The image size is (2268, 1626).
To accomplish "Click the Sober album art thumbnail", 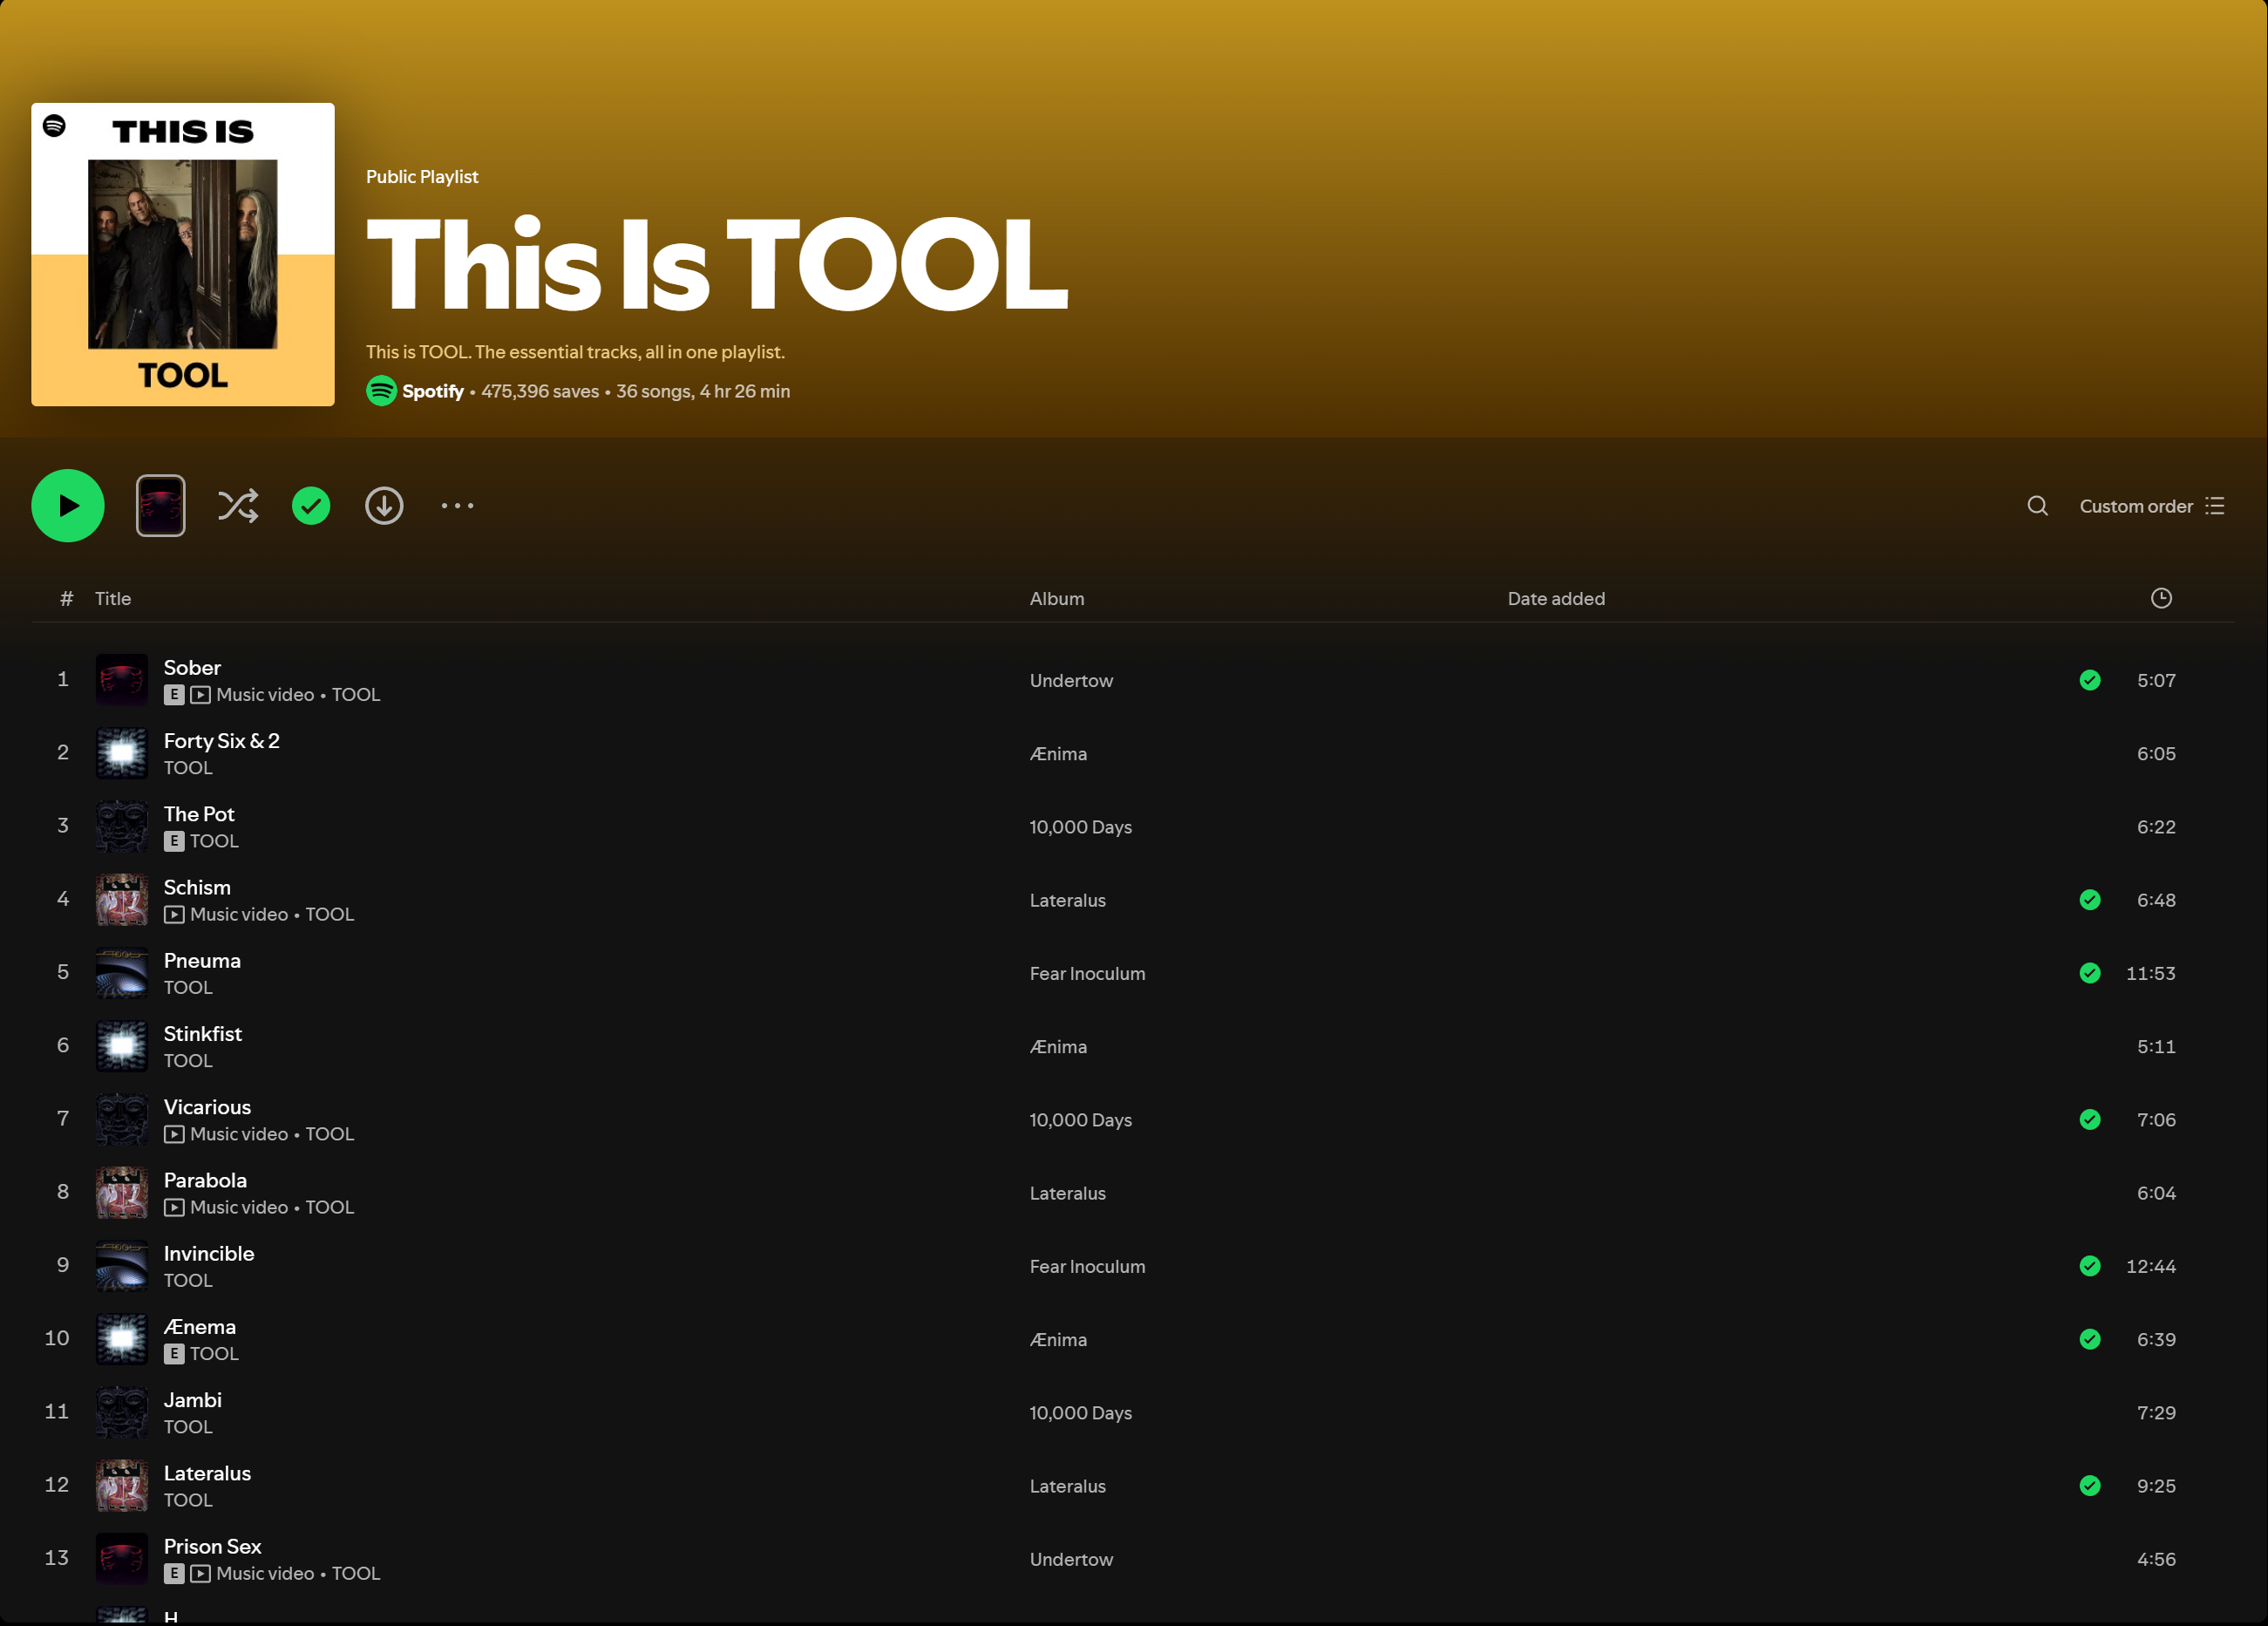I will click(122, 680).
